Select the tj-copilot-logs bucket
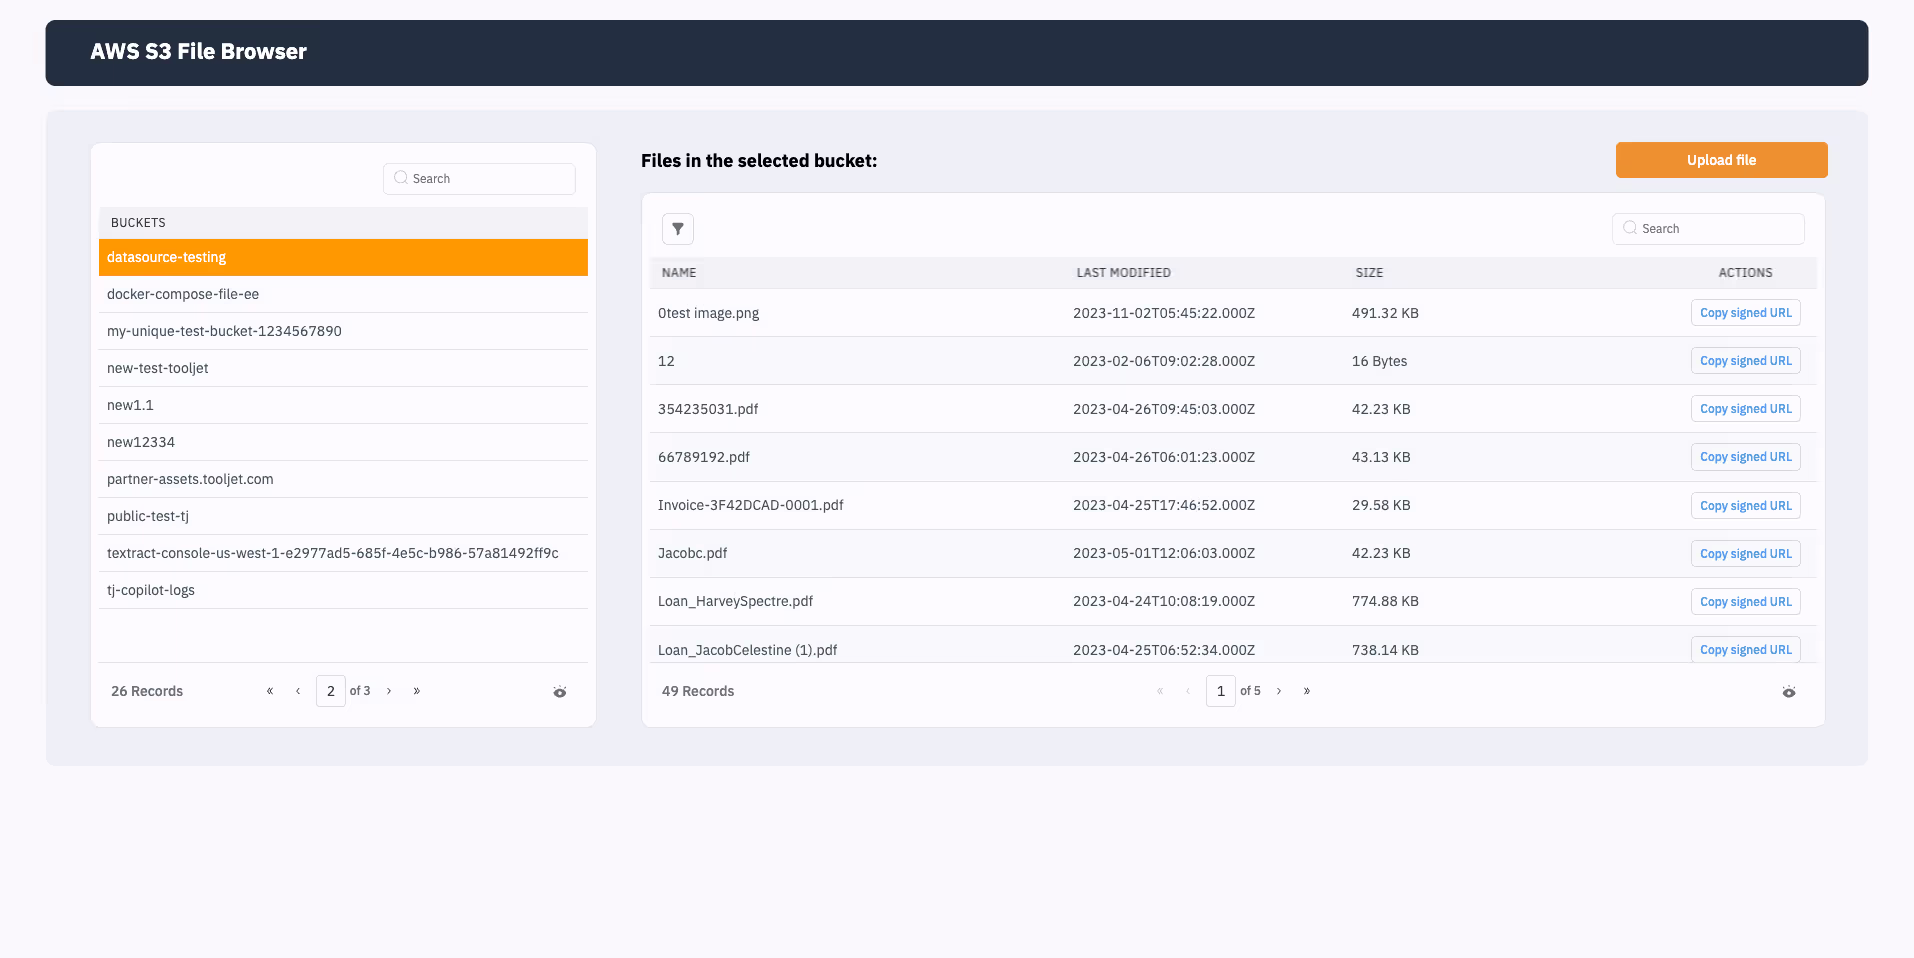The image size is (1914, 958). (x=151, y=590)
